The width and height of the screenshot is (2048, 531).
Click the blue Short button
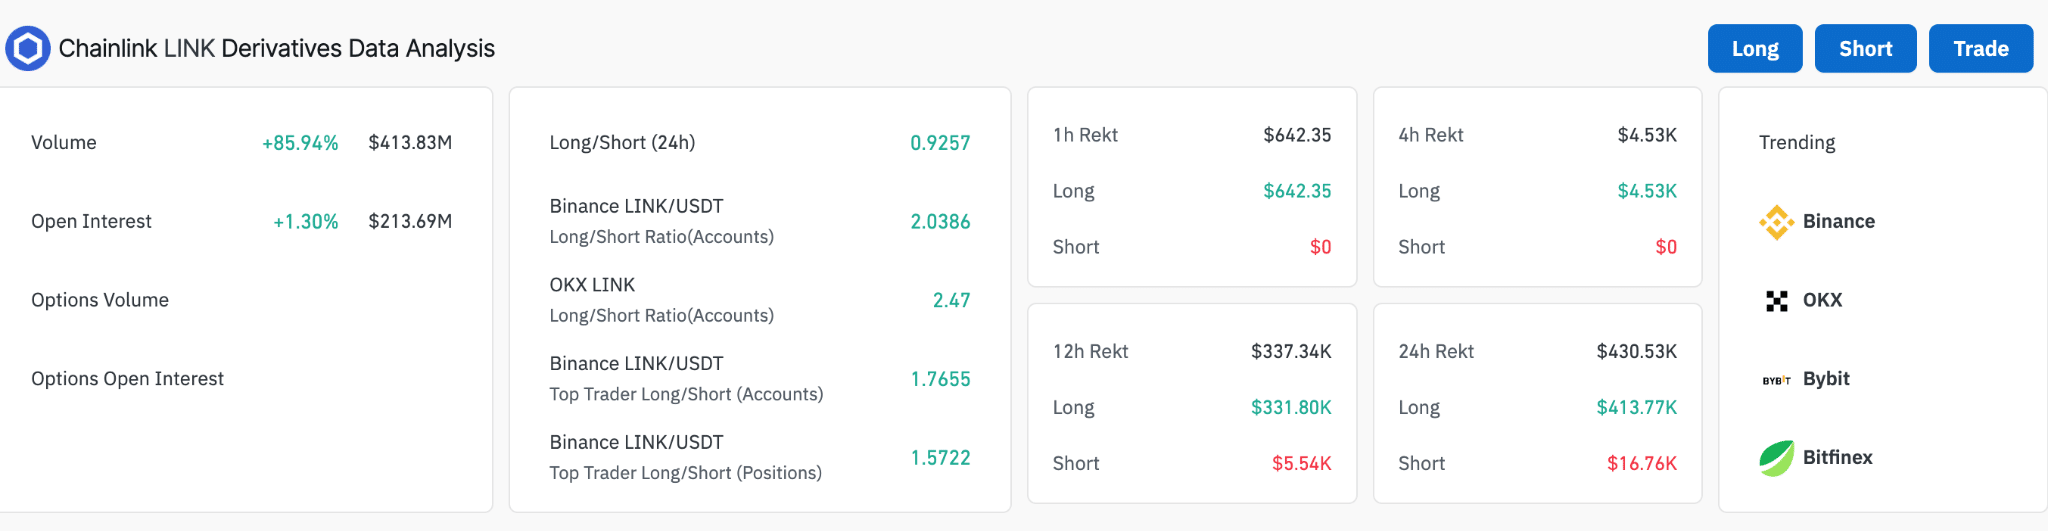coord(1865,48)
